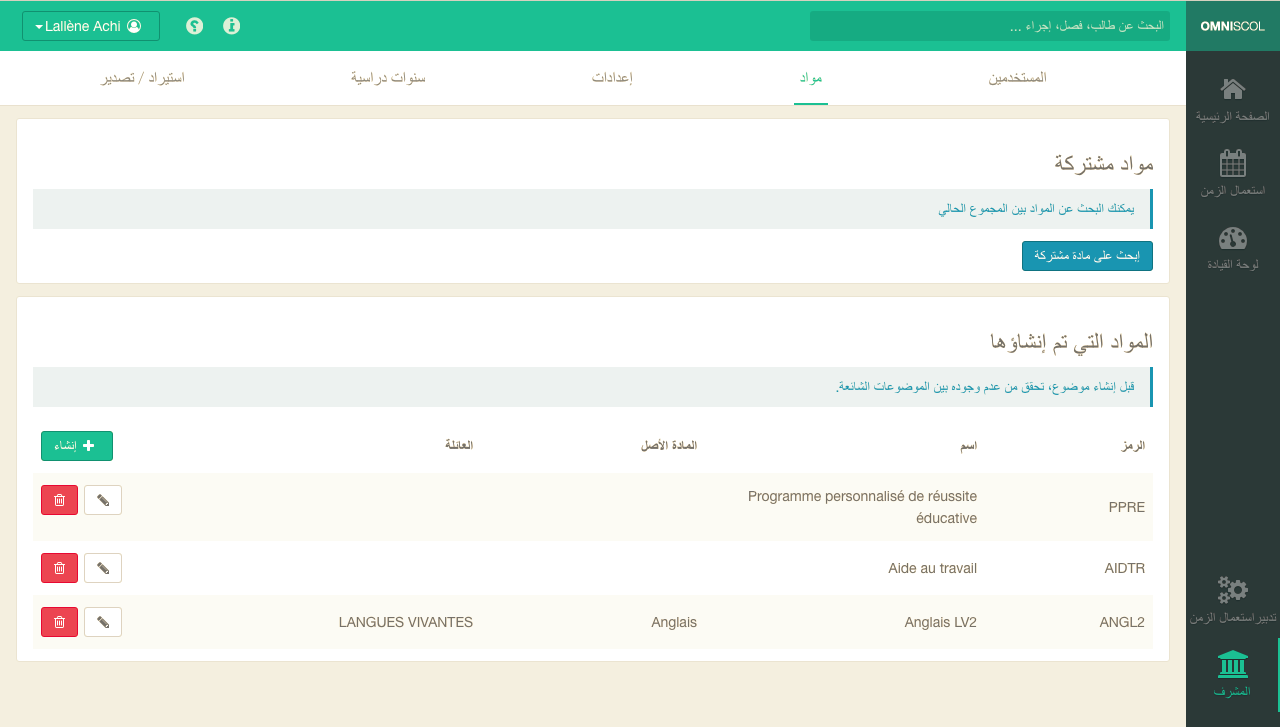The width and height of the screenshot is (1280, 727).
Task: Expand the Lallène Achi user dropdown
Action: 91,26
